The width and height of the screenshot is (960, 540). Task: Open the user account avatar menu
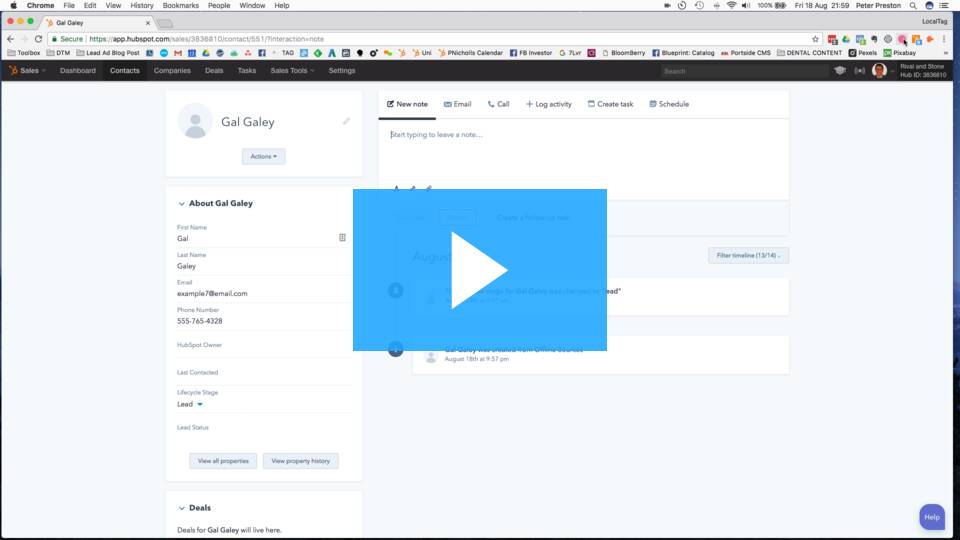coord(879,70)
